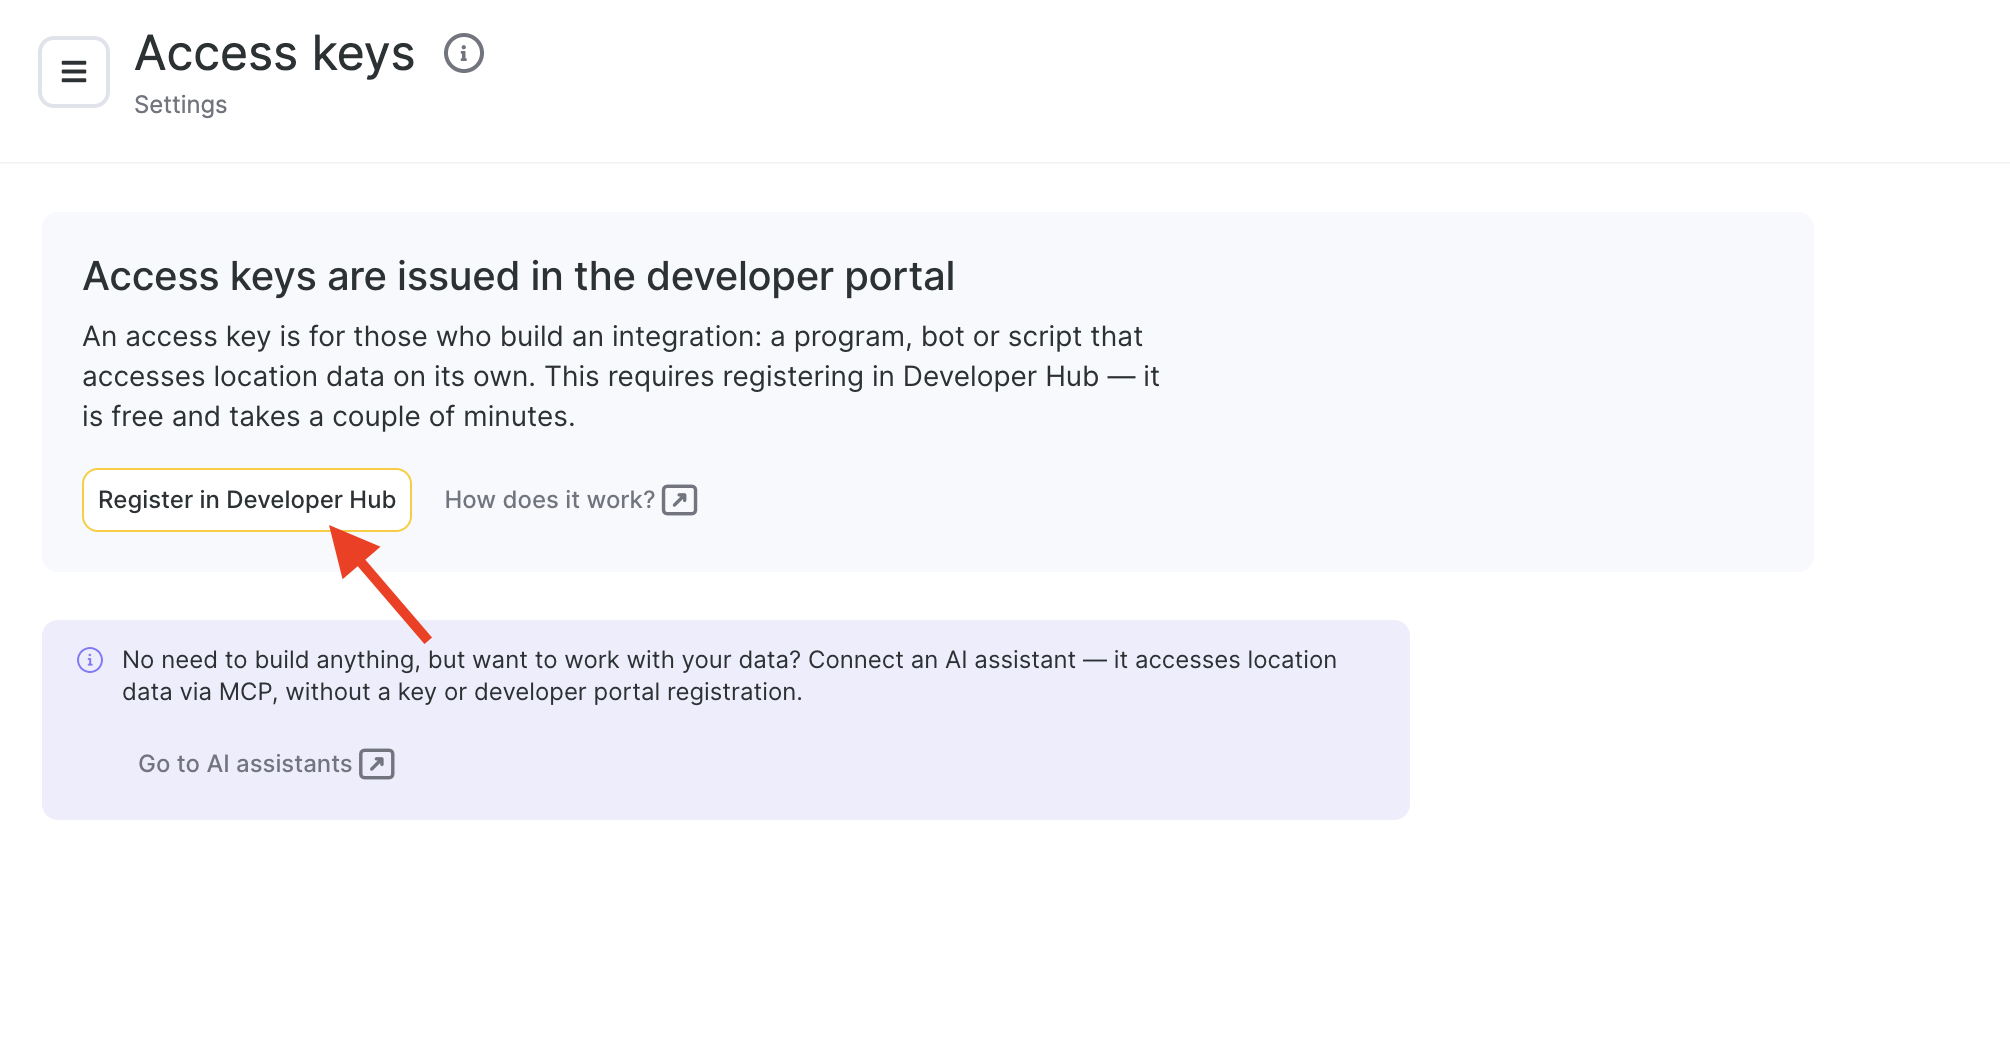Open the hamburger navigation menu
Image resolution: width=2010 pixels, height=1054 pixels.
pos(74,72)
